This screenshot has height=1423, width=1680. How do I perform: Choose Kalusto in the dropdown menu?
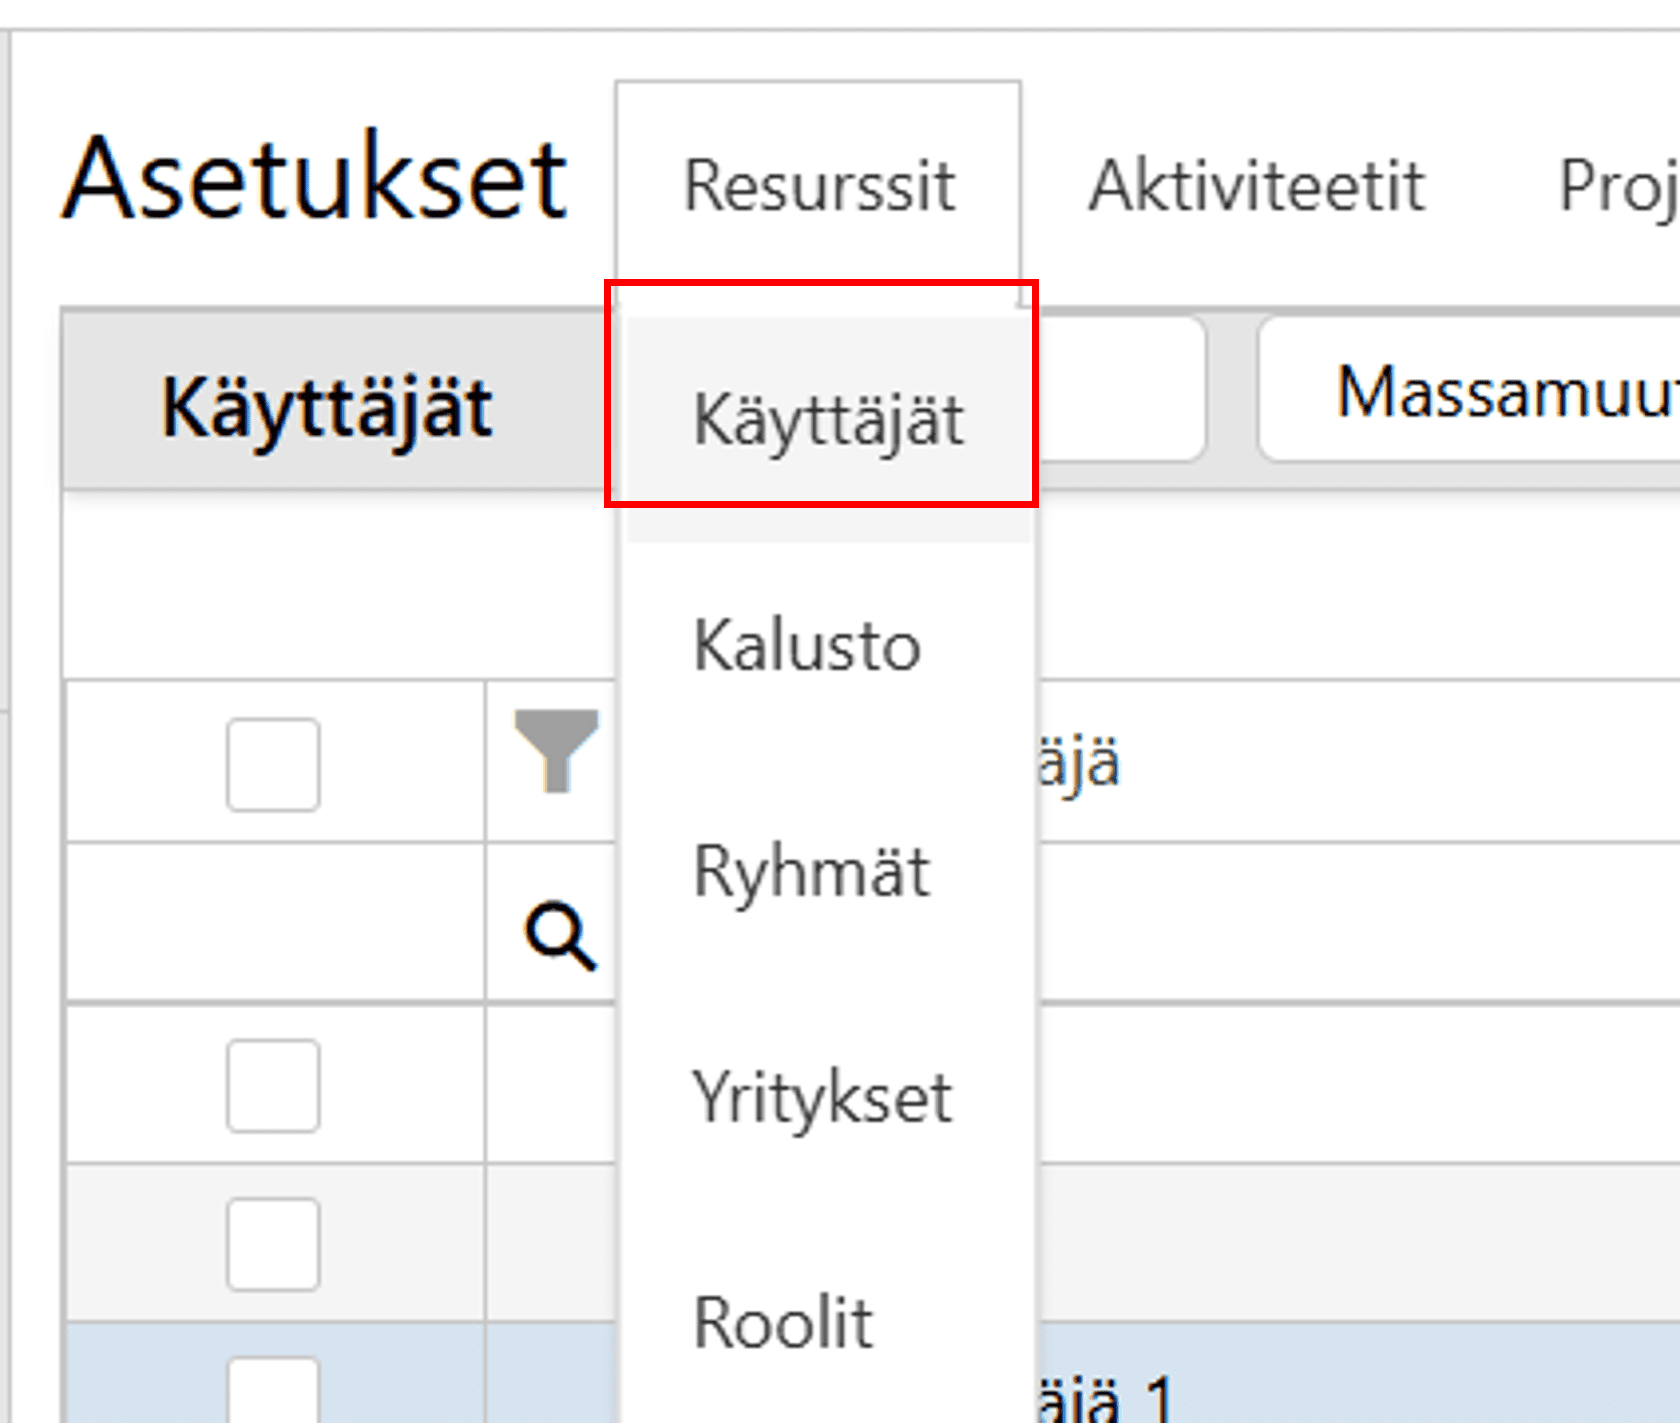coord(806,646)
